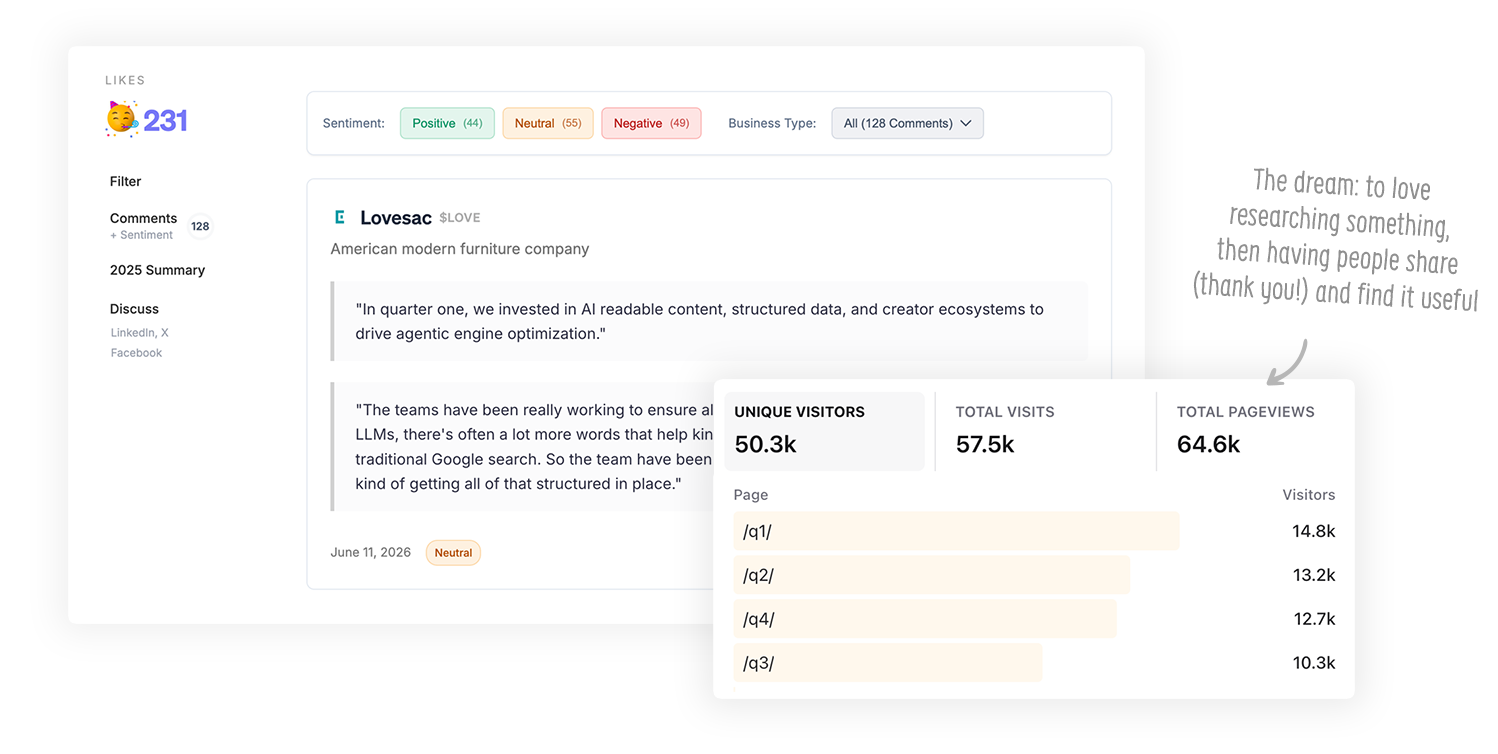Click the 231 likes count
The height and width of the screenshot is (754, 1498).
click(165, 120)
